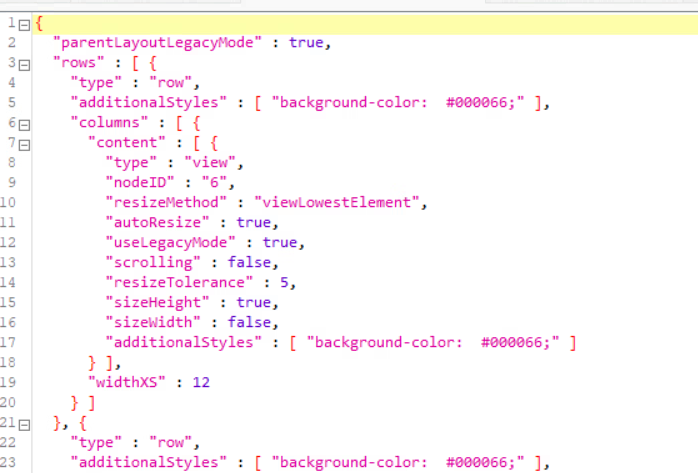Click the false value after "scrolling"
698x473 pixels.
[248, 263]
